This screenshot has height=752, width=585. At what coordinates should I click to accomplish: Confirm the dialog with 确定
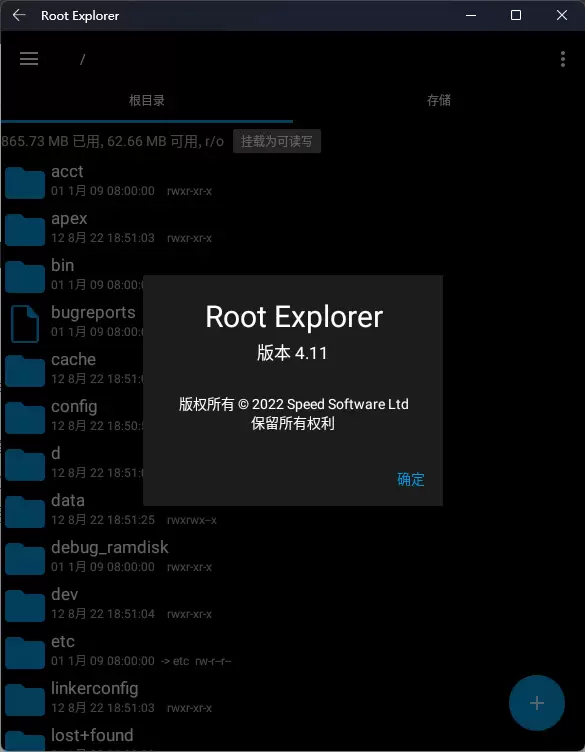[411, 479]
